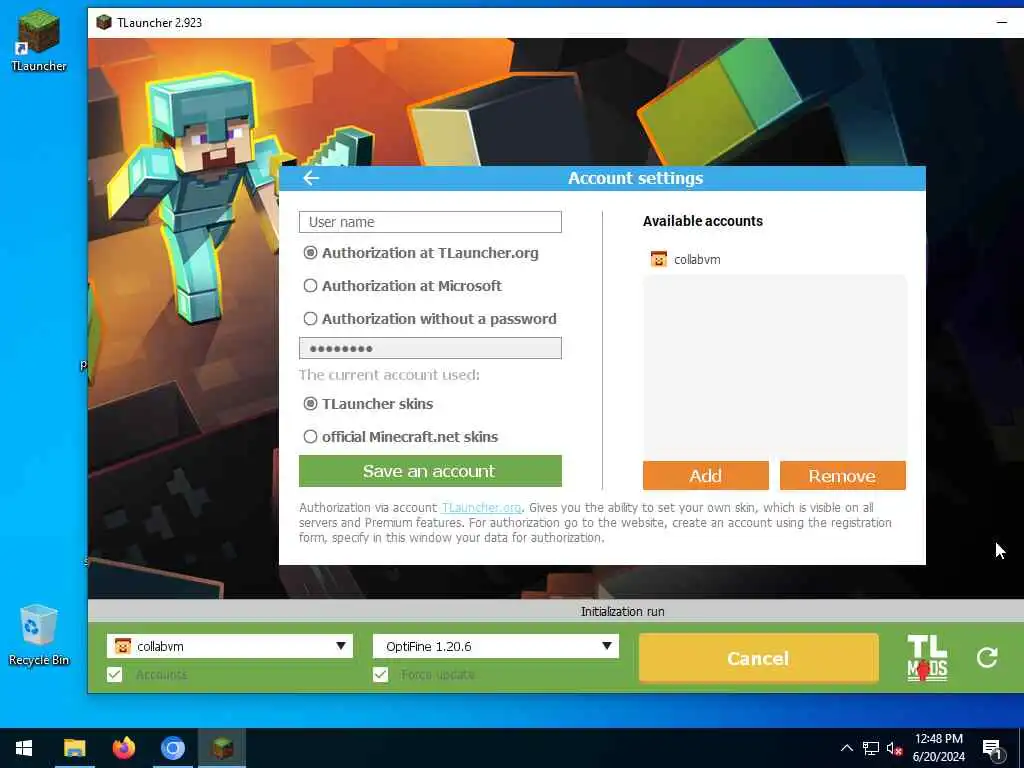Open Recycle Bin on desktop
Image resolution: width=1024 pixels, height=768 pixels.
[x=39, y=635]
